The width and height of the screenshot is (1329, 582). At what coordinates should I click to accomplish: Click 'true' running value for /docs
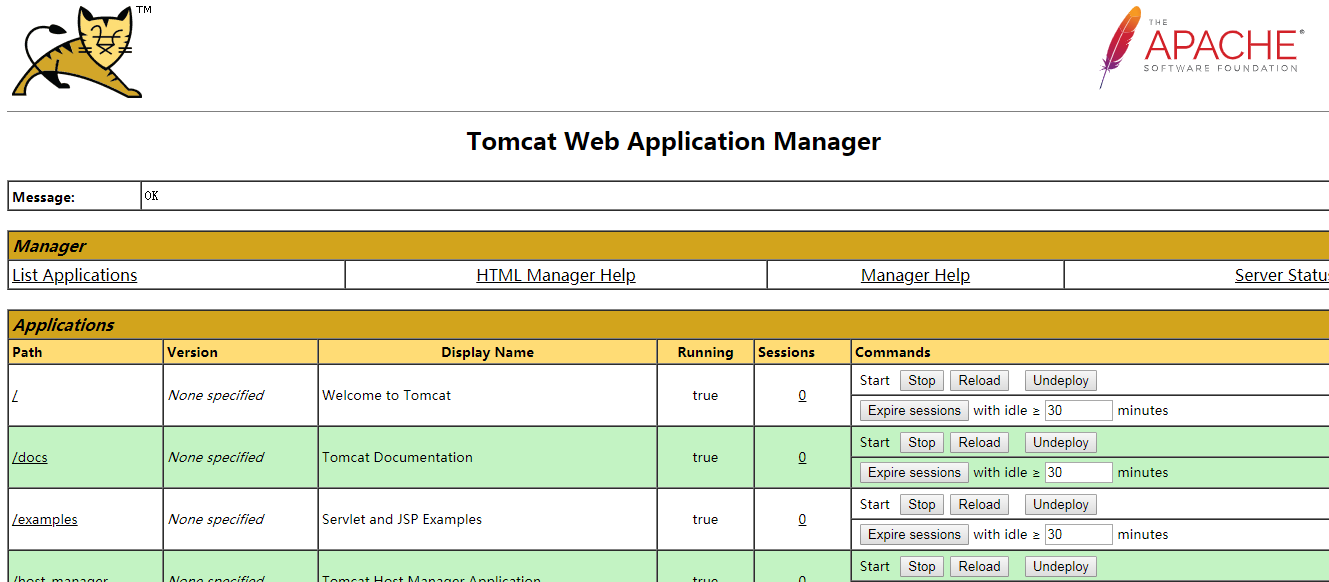point(705,457)
